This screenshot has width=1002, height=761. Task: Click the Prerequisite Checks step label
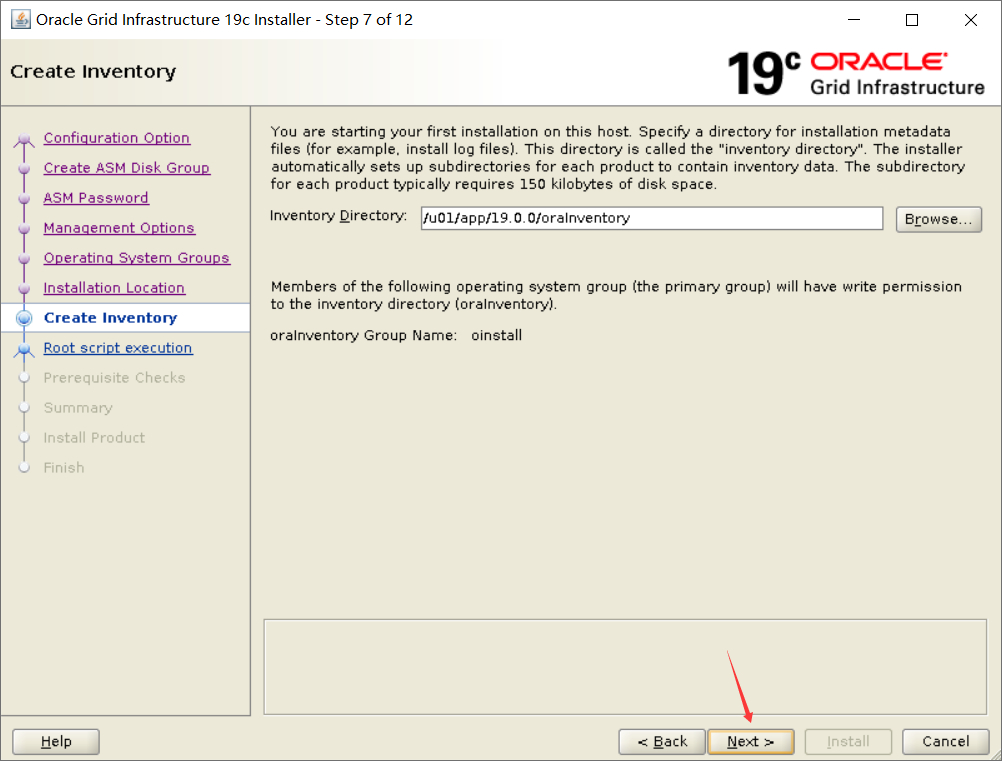coord(114,378)
